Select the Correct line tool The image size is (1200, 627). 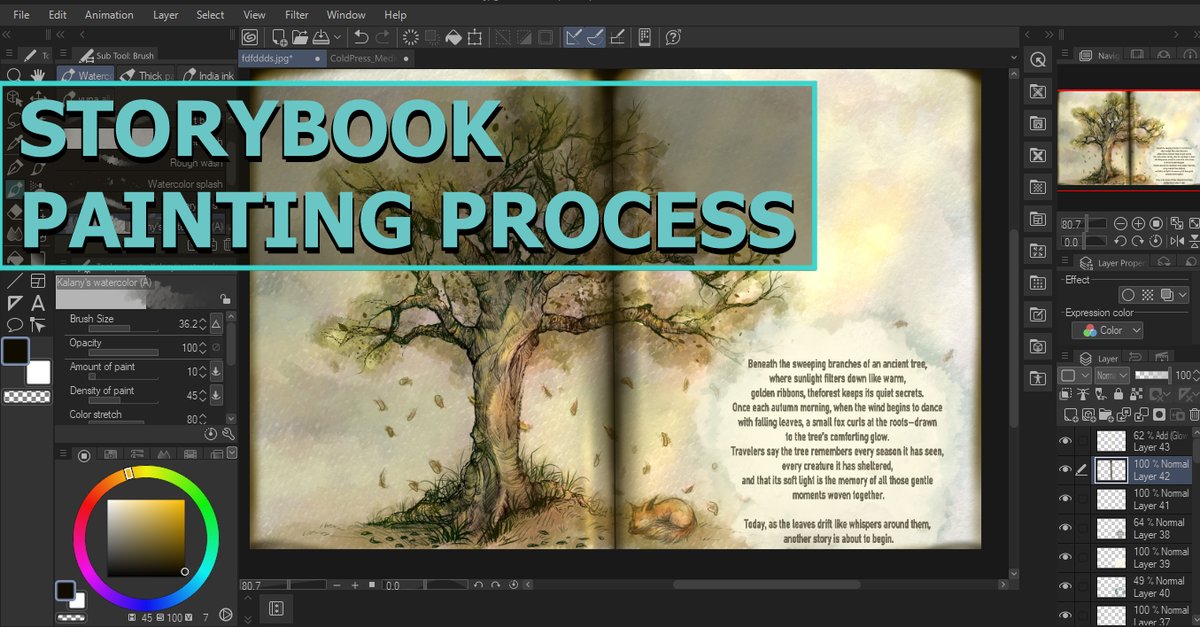(x=38, y=324)
